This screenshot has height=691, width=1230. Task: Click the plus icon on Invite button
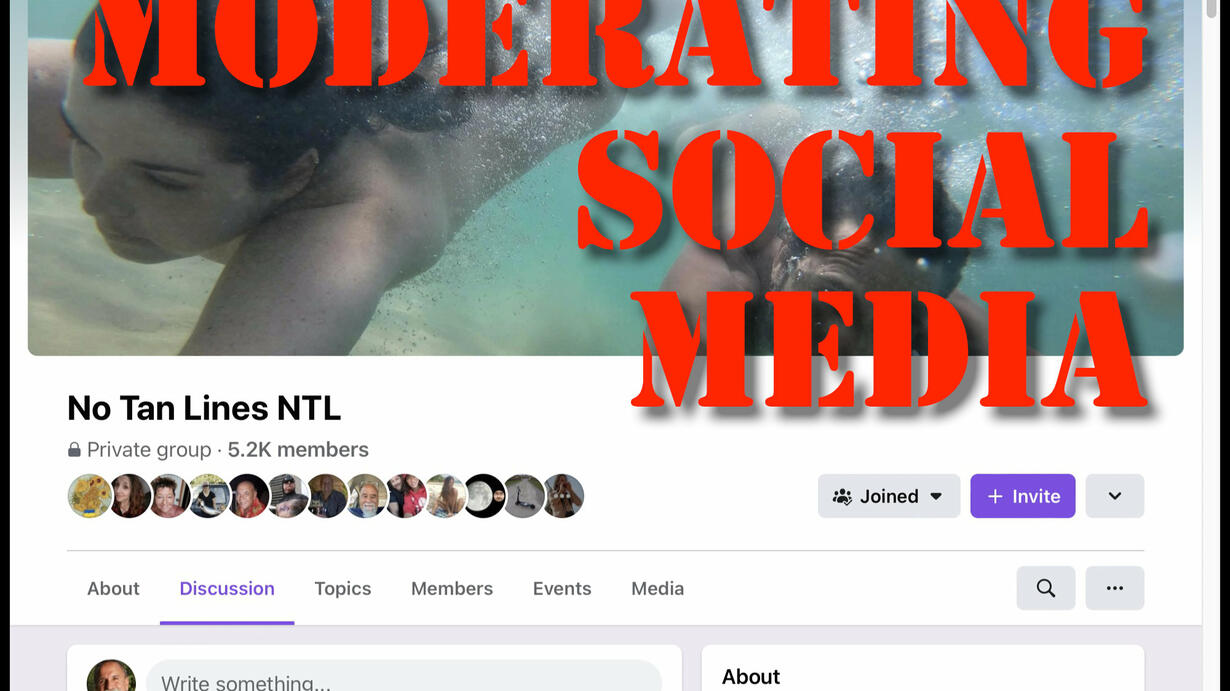point(995,496)
